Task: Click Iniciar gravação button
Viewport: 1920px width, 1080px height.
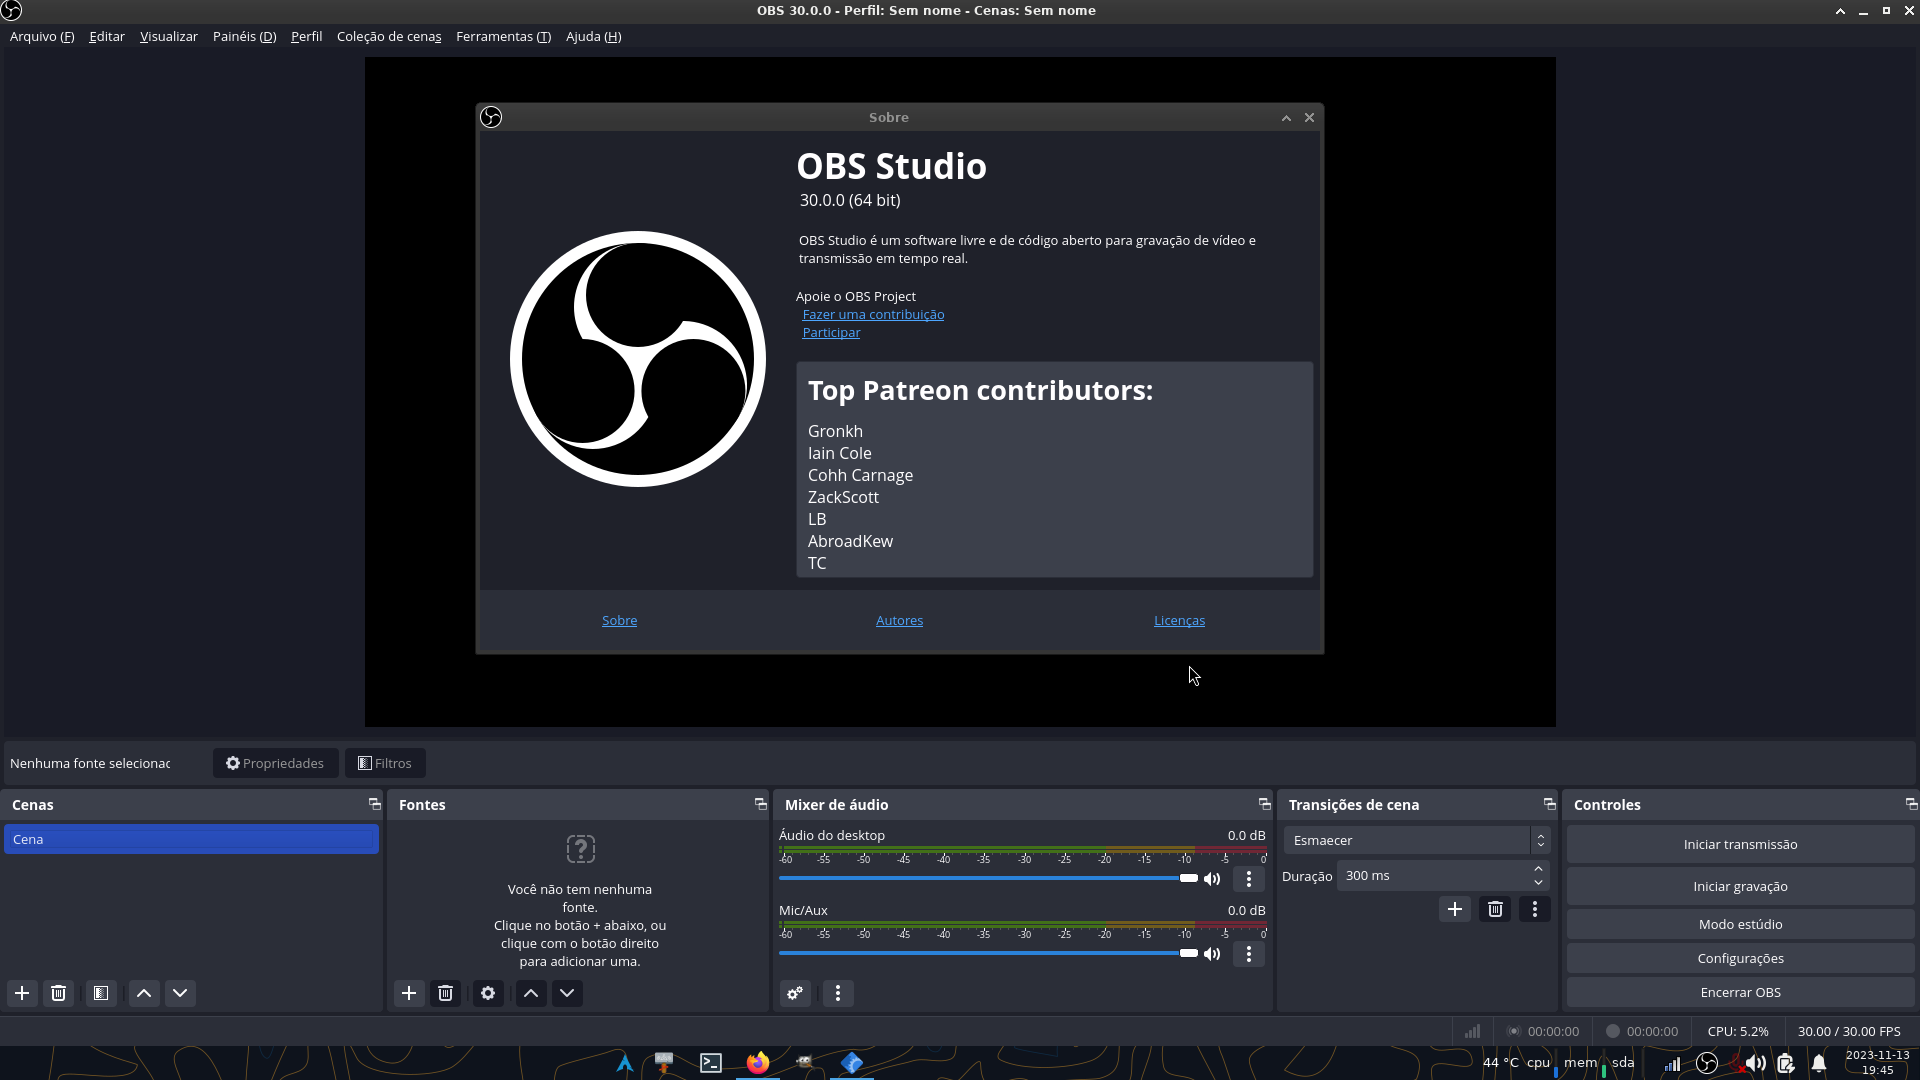Action: click(1740, 886)
